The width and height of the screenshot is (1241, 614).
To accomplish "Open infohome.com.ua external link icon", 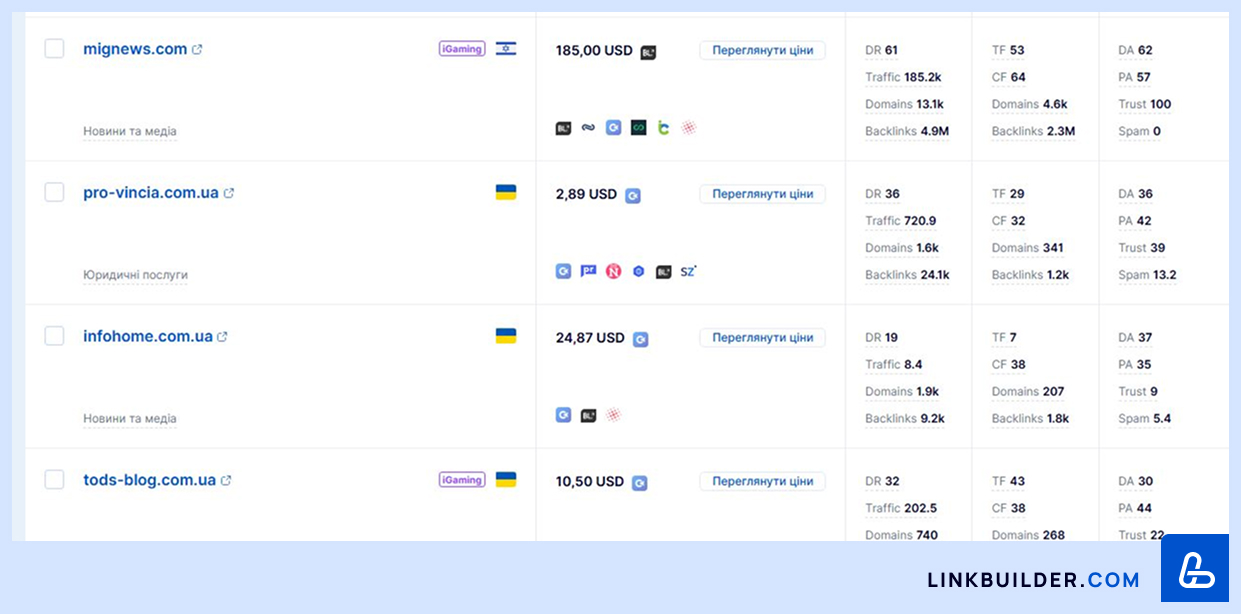I will [x=223, y=337].
